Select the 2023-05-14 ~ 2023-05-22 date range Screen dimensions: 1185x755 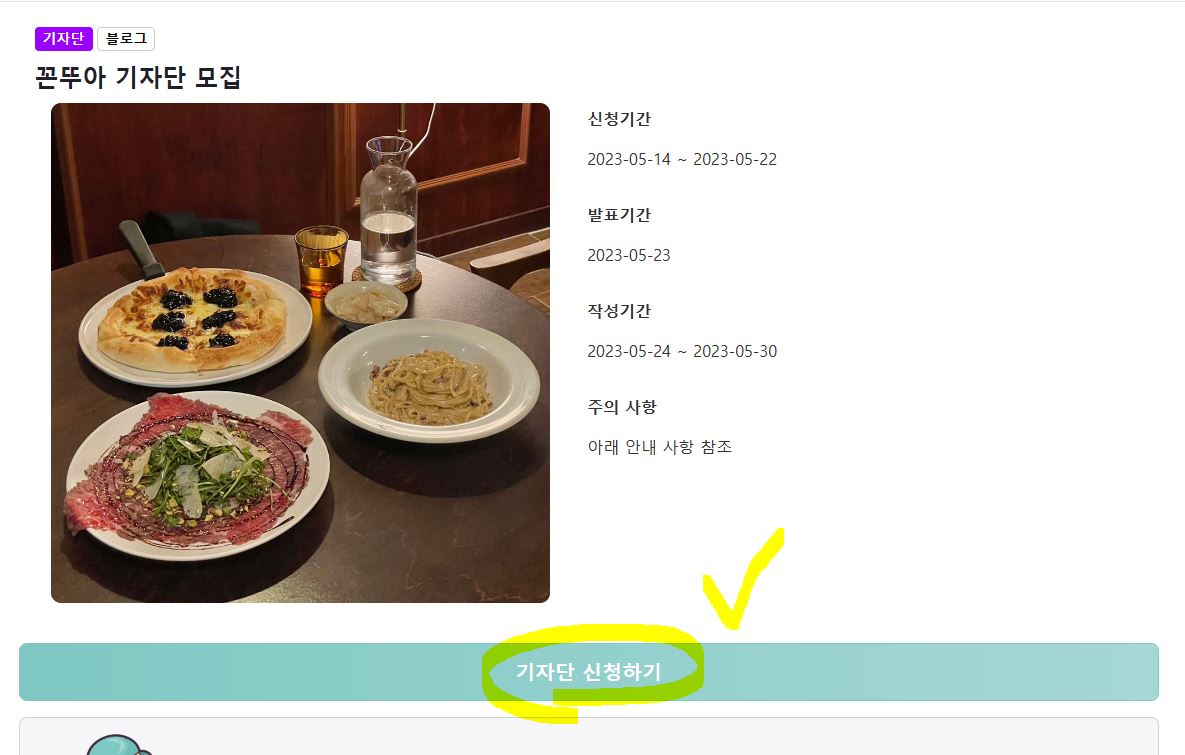tap(682, 159)
